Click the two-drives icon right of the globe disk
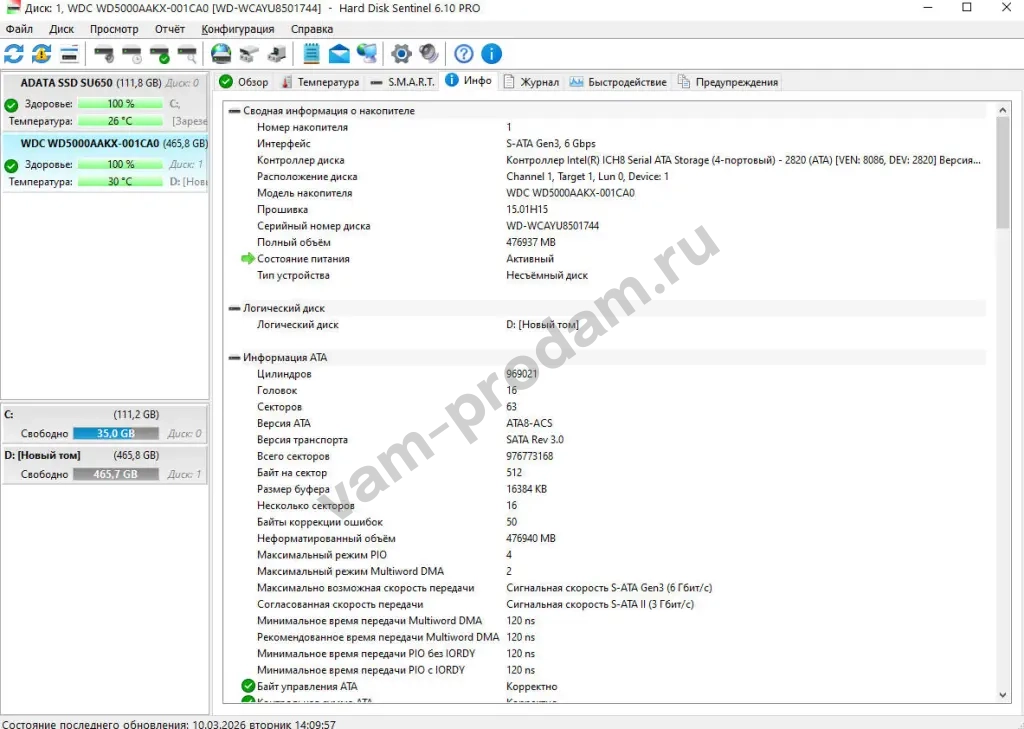 pyautogui.click(x=249, y=54)
